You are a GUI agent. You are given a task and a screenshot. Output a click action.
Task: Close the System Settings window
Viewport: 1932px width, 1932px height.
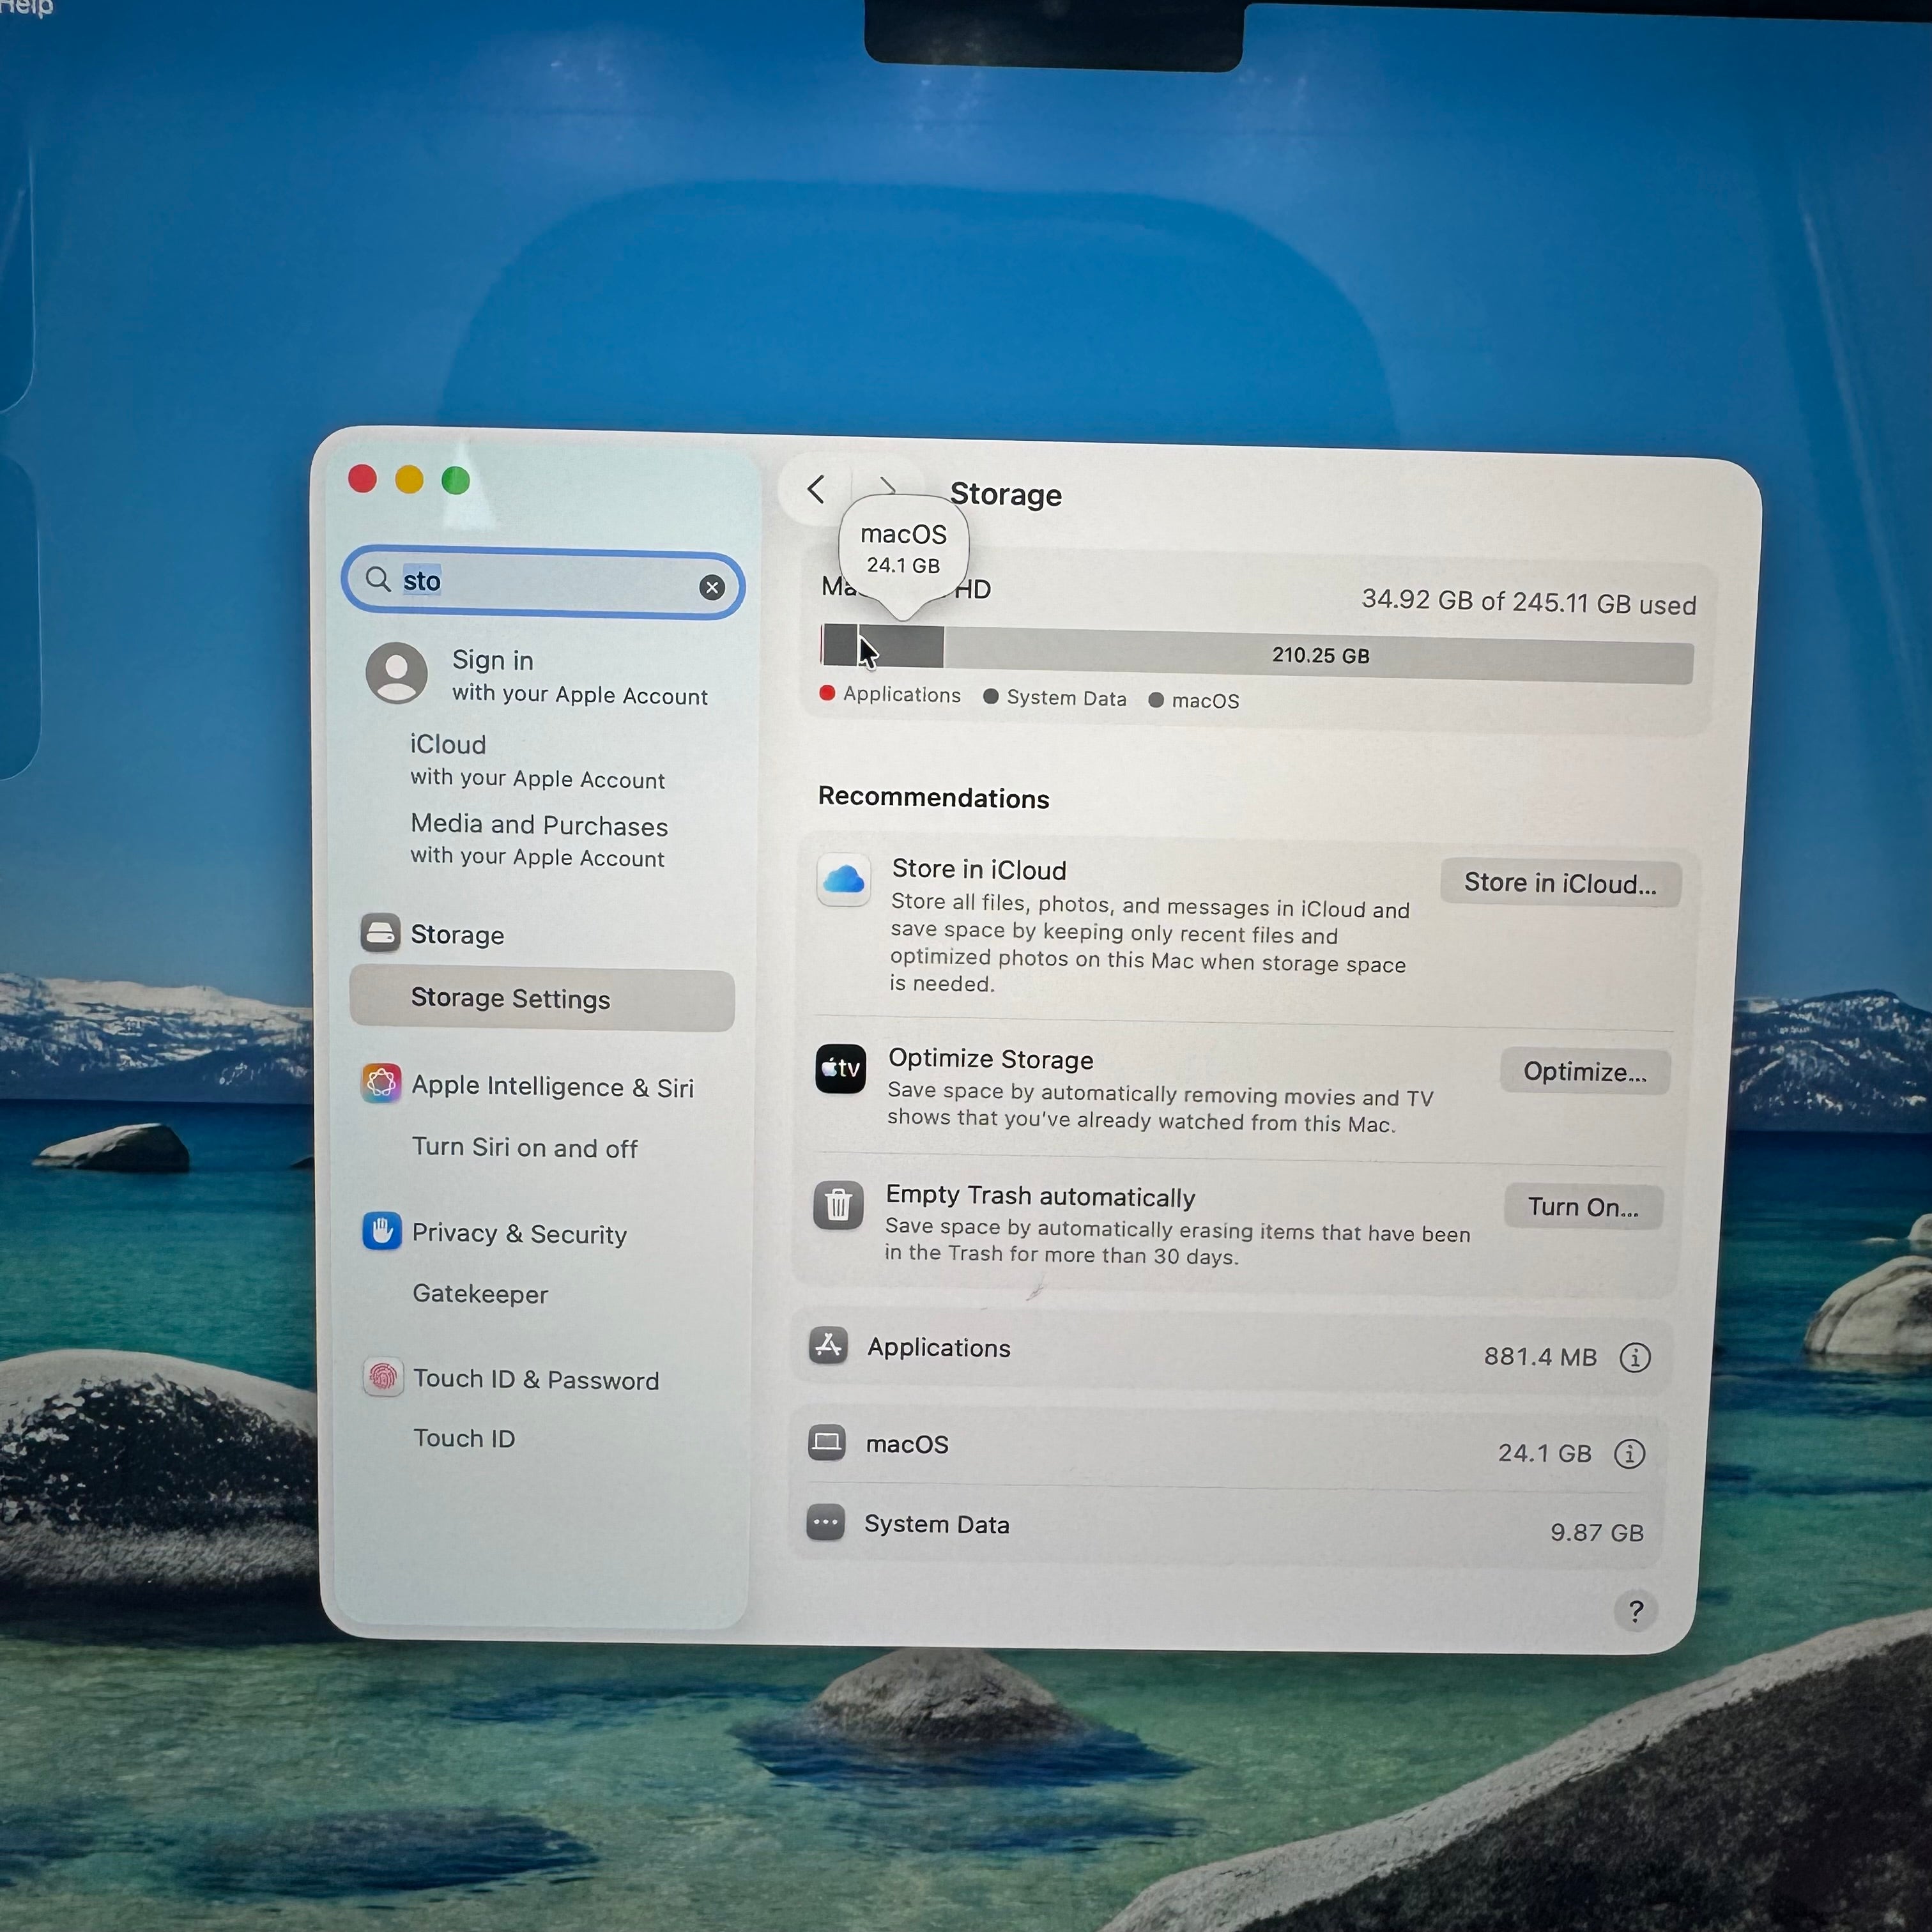[x=362, y=479]
